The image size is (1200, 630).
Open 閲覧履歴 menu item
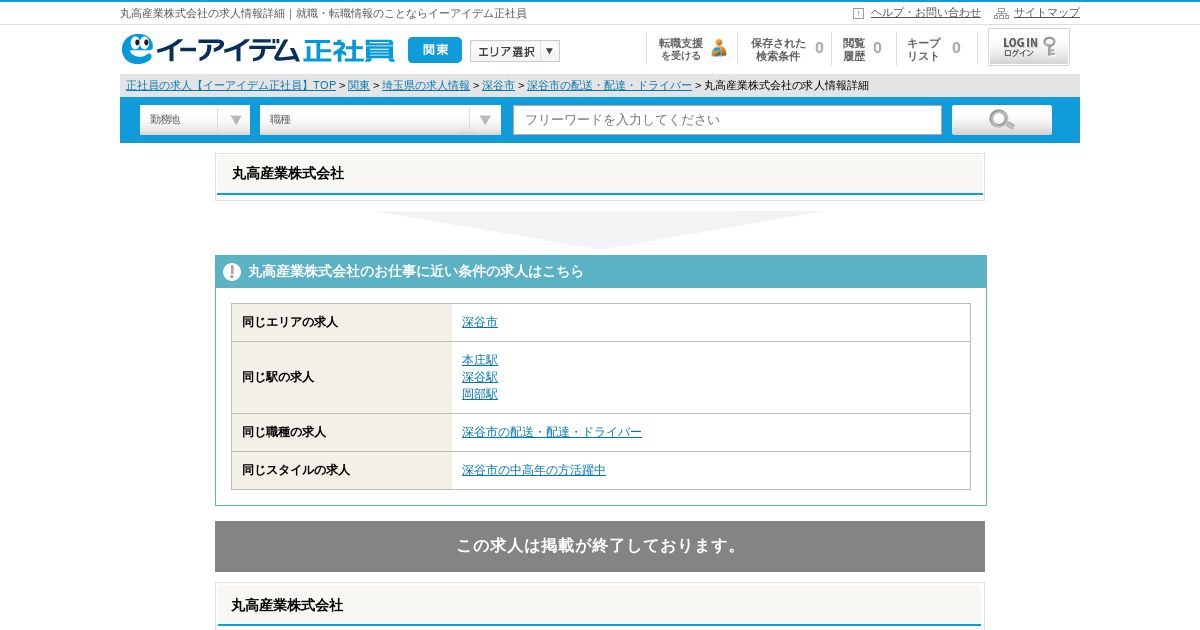pos(862,49)
